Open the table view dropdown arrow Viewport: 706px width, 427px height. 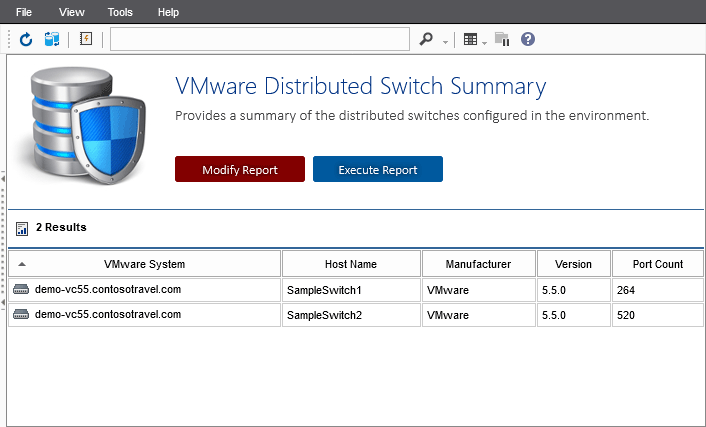pyautogui.click(x=484, y=43)
